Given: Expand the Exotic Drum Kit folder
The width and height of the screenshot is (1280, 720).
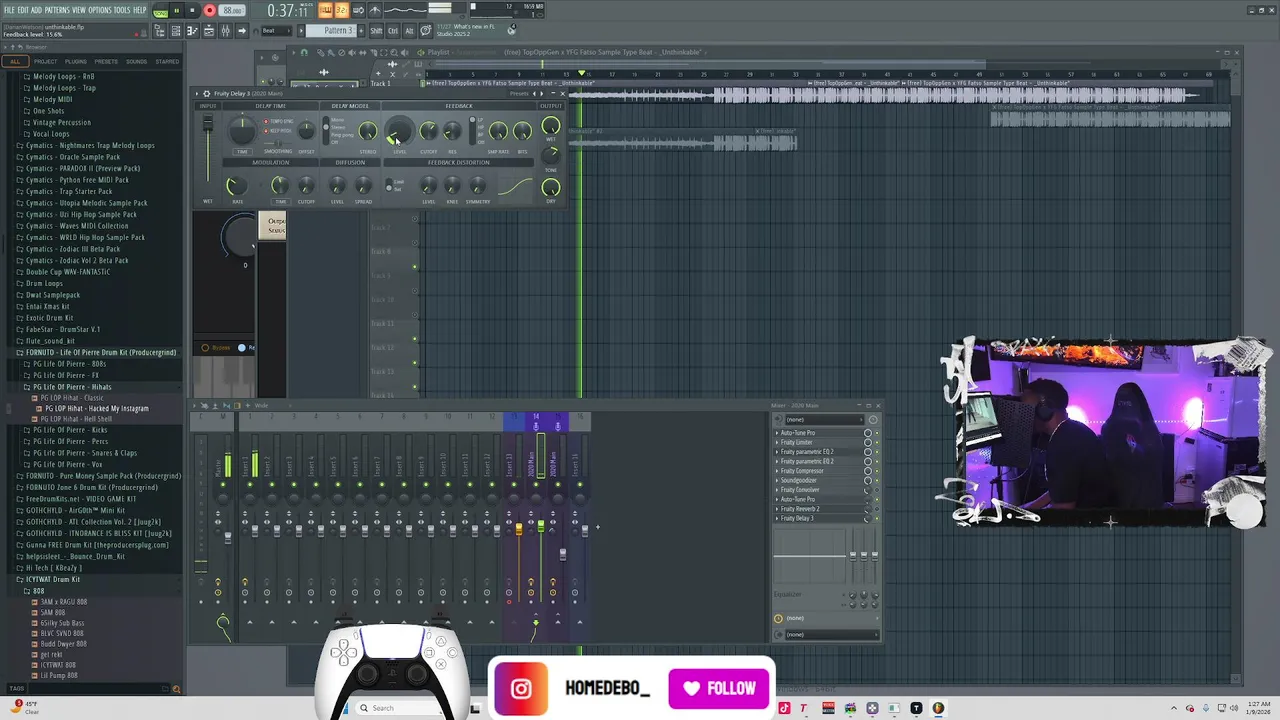Looking at the screenshot, I should coord(49,318).
